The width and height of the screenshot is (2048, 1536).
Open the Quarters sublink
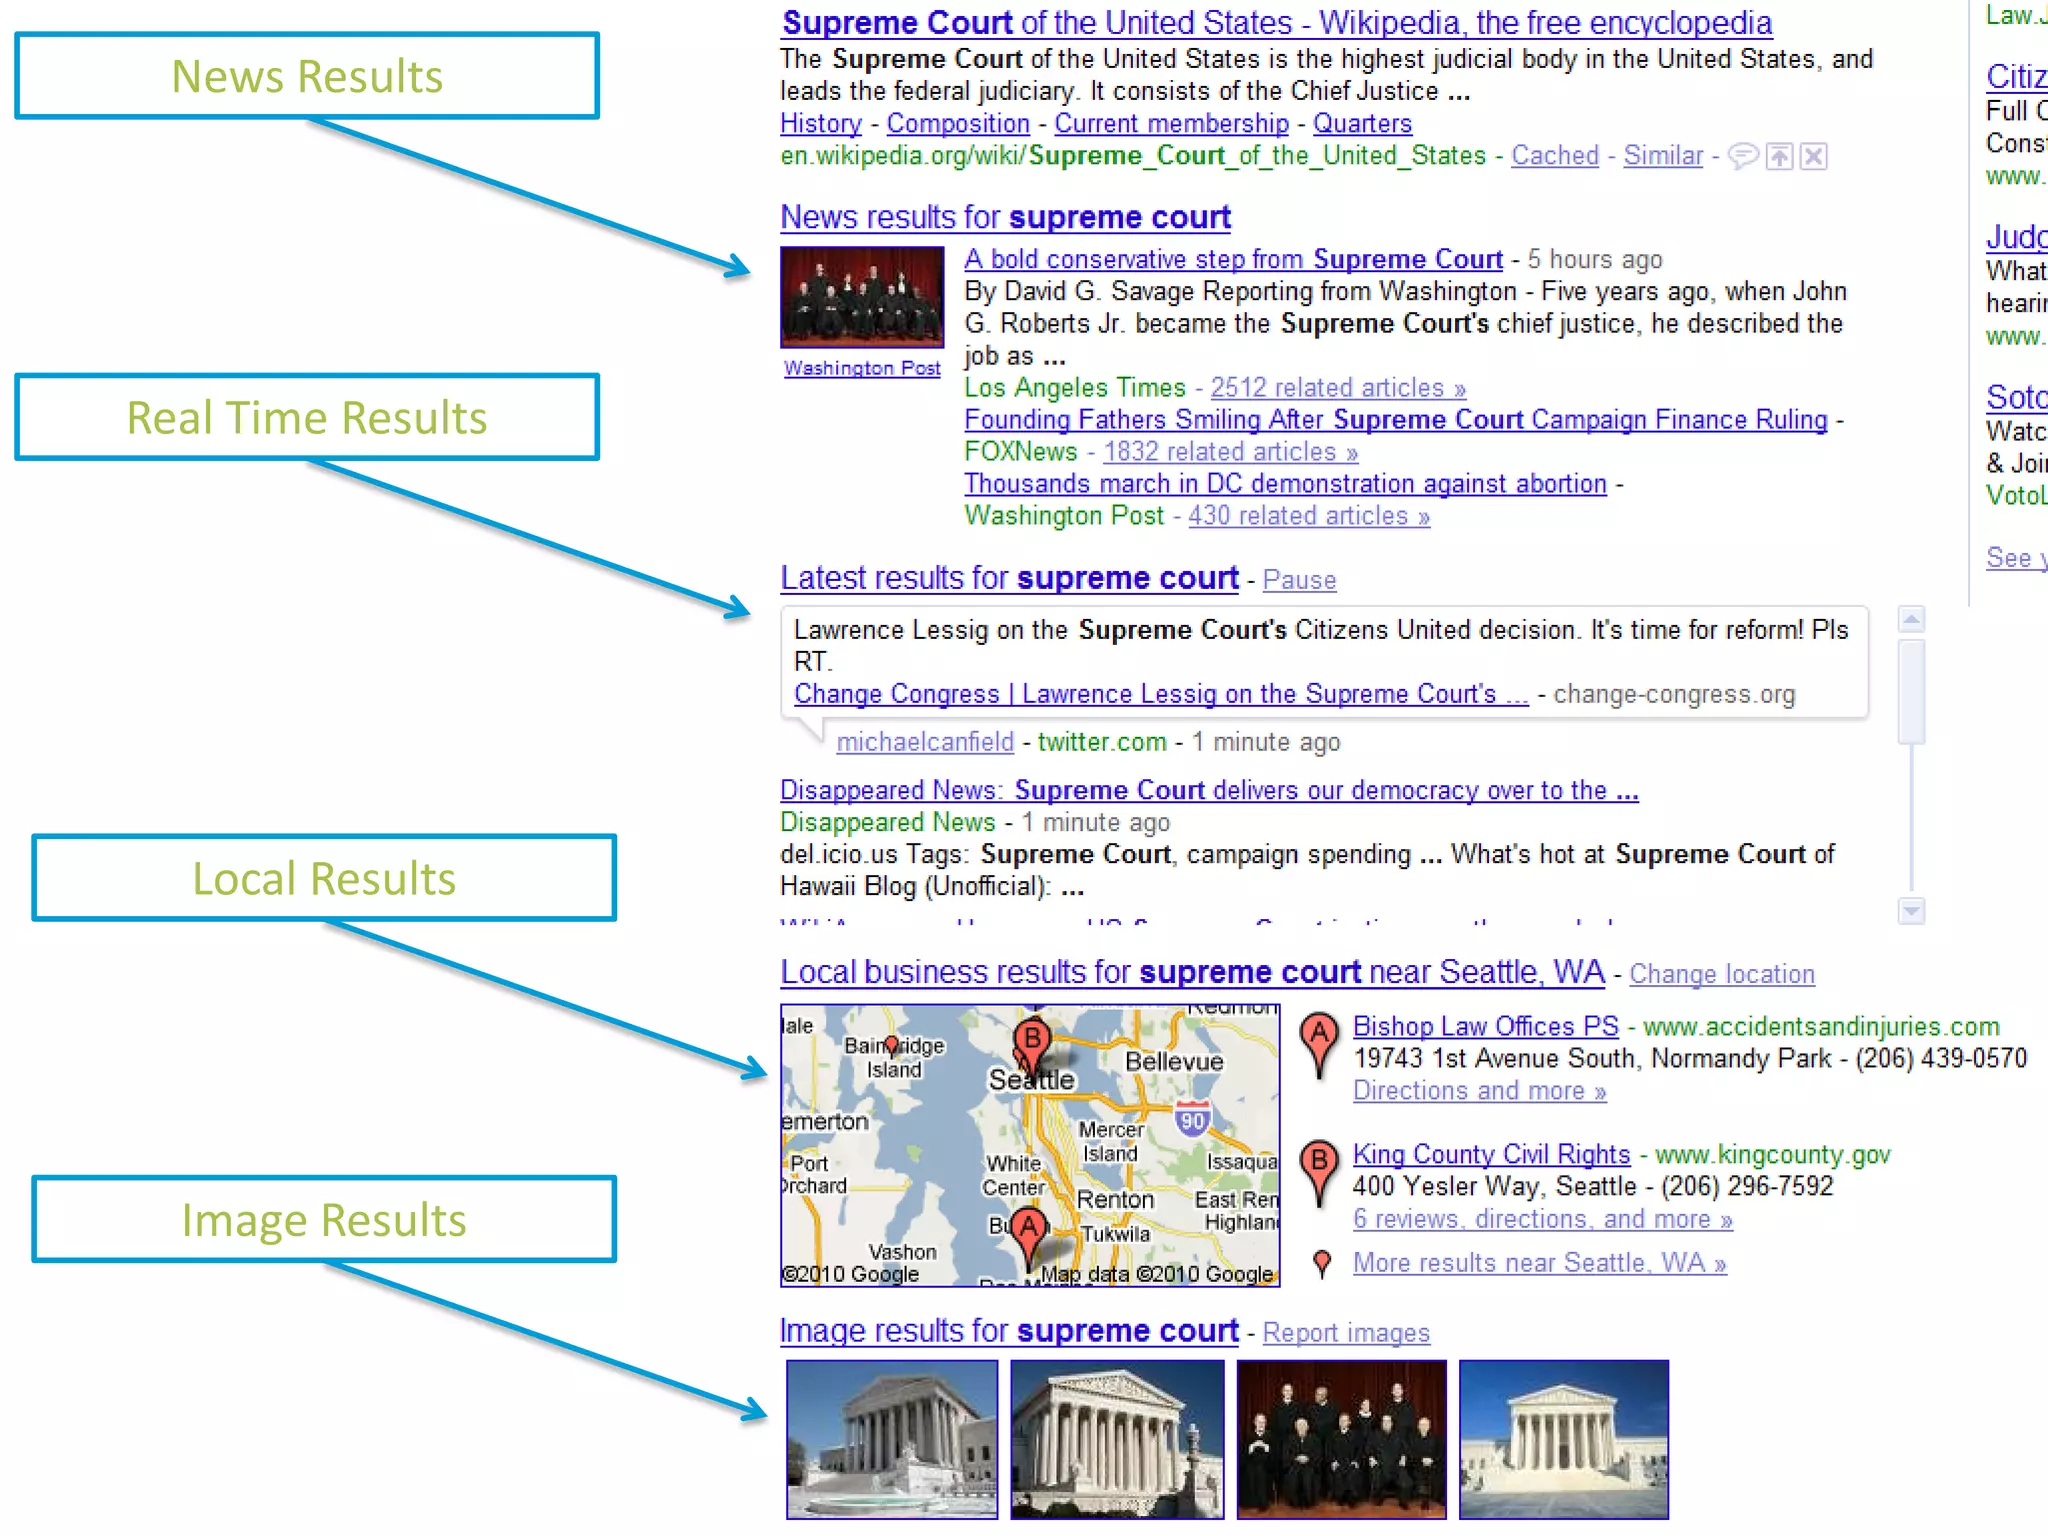(x=1362, y=123)
